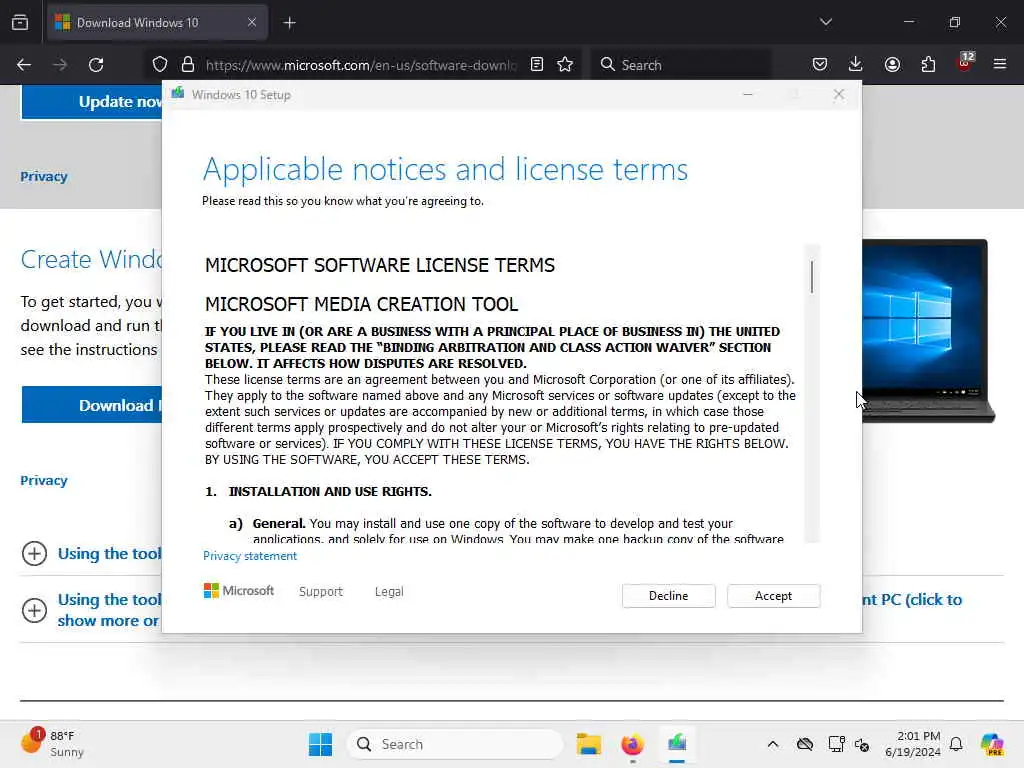Click the taskbar Search box

coord(455,744)
